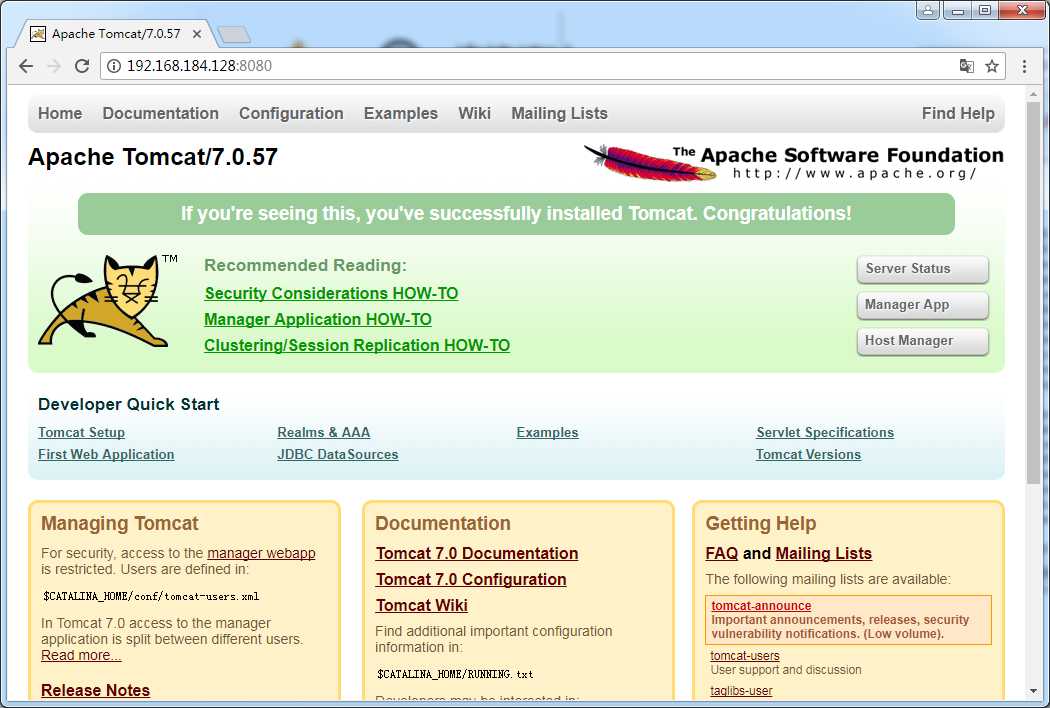Click the scrollbar up arrow

coord(1033,94)
